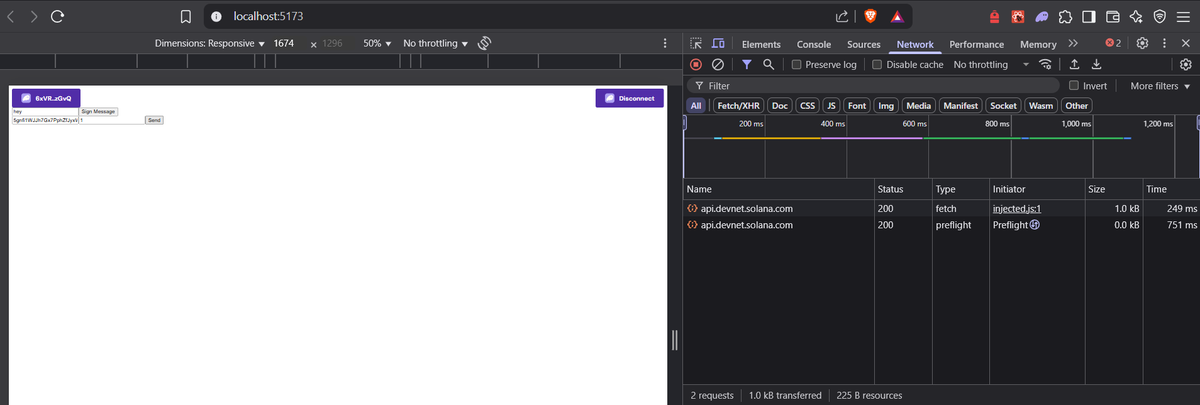Screen dimensions: 1200x405
Task: Open the Phantom ghost wallet extension
Action: [1042, 16]
